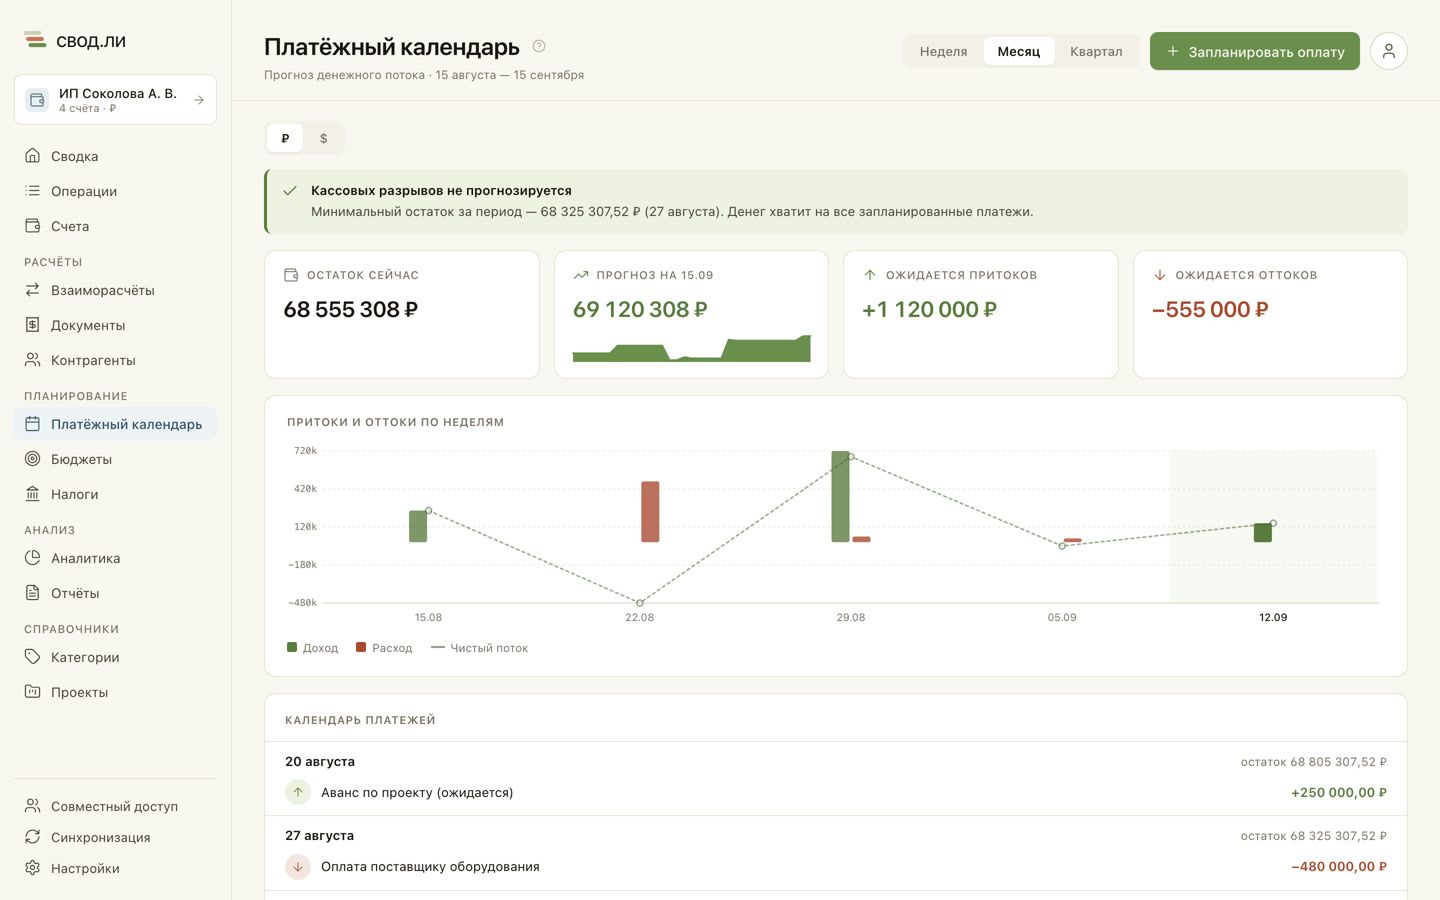Open the Отчёты page link
Viewport: 1440px width, 900px height.
click(115, 593)
